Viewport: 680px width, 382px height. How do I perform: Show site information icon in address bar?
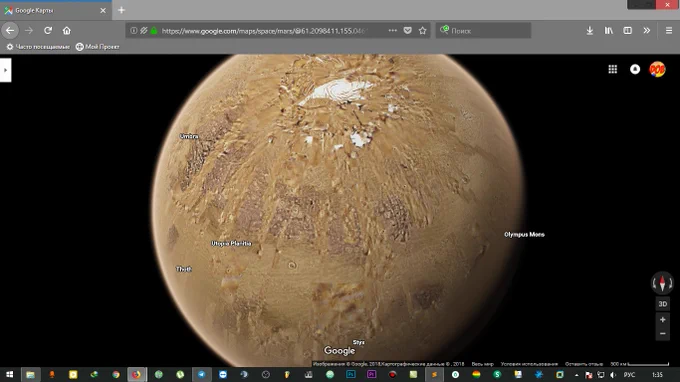click(x=134, y=30)
